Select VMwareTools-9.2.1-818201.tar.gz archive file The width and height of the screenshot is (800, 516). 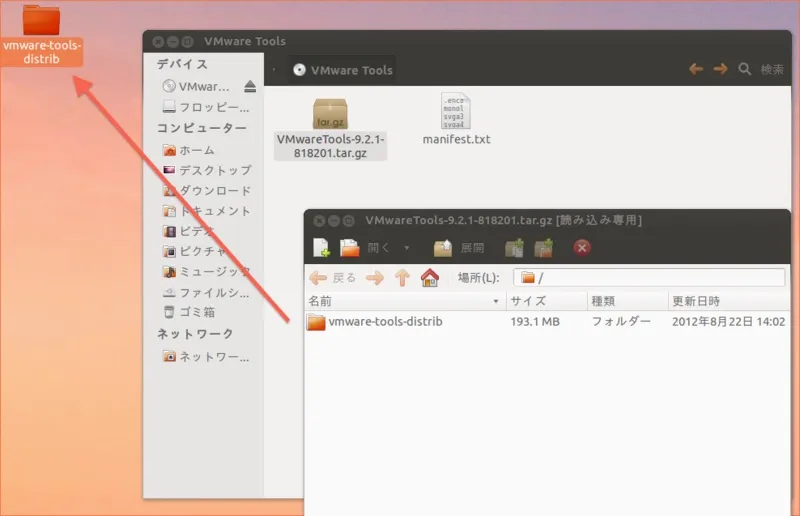(x=330, y=129)
